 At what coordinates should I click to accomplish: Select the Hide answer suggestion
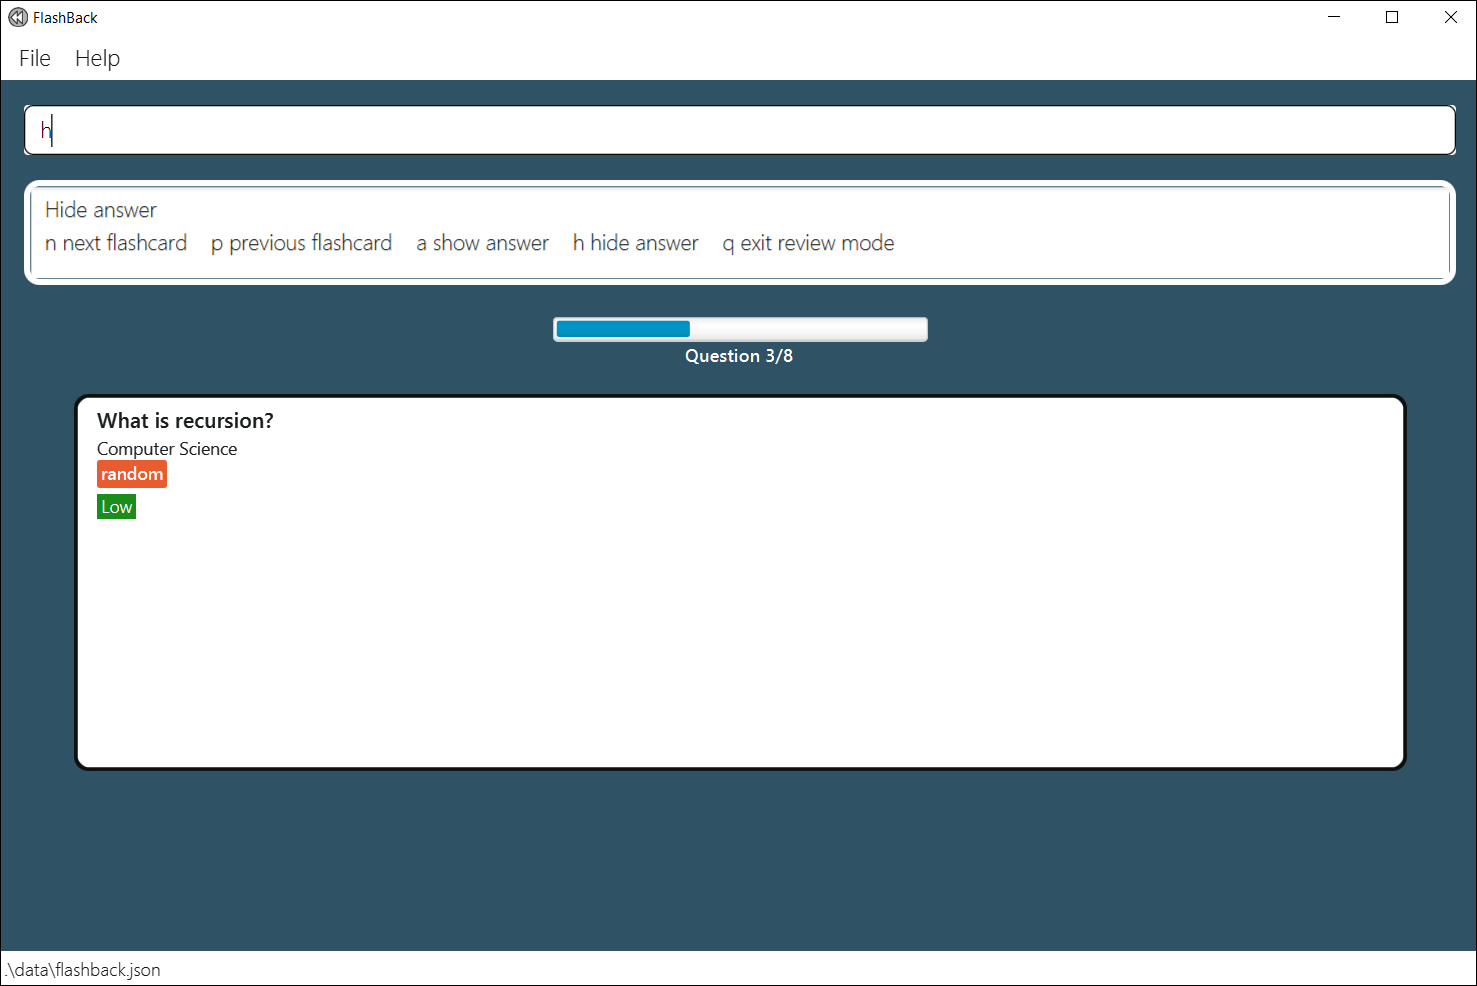[x=100, y=210]
